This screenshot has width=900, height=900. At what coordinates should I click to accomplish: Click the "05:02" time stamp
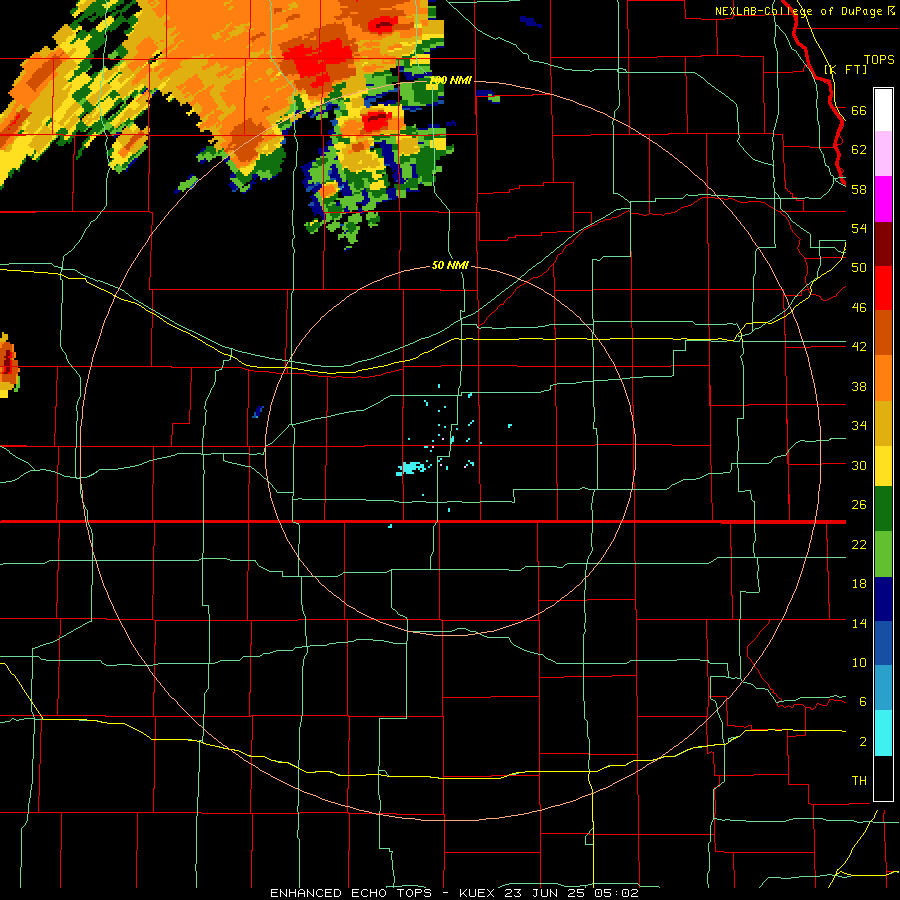[617, 893]
